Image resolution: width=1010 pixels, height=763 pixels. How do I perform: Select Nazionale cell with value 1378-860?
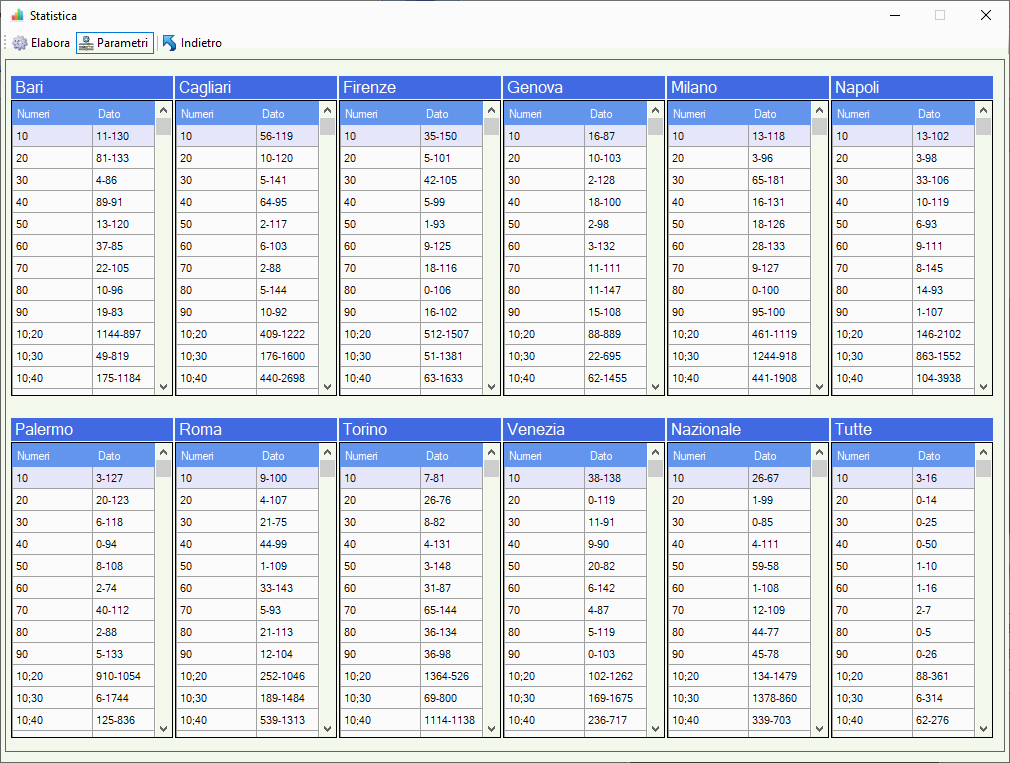tap(779, 698)
